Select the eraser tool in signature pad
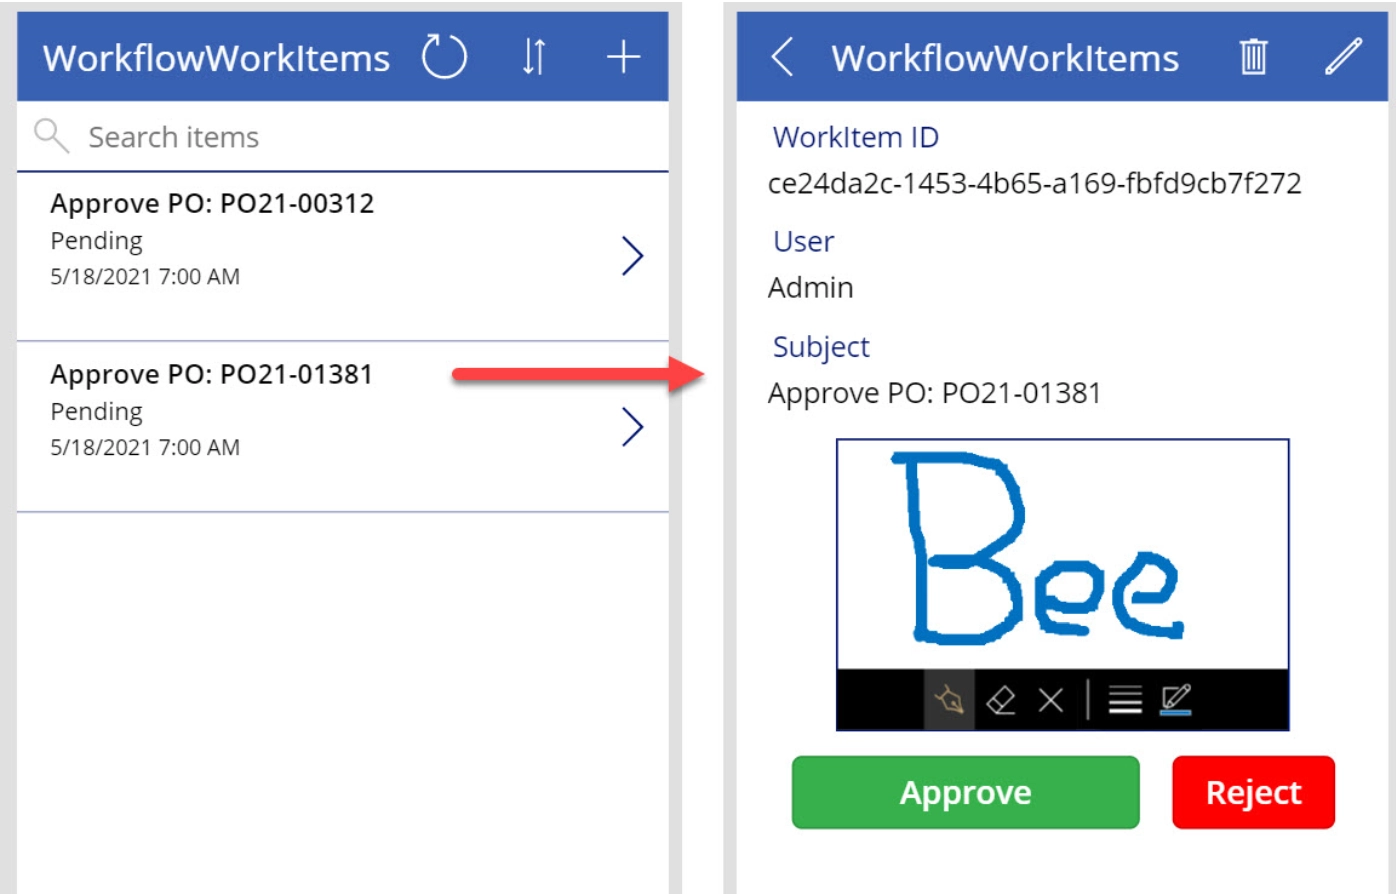The height and width of the screenshot is (894, 1396). 1001,700
